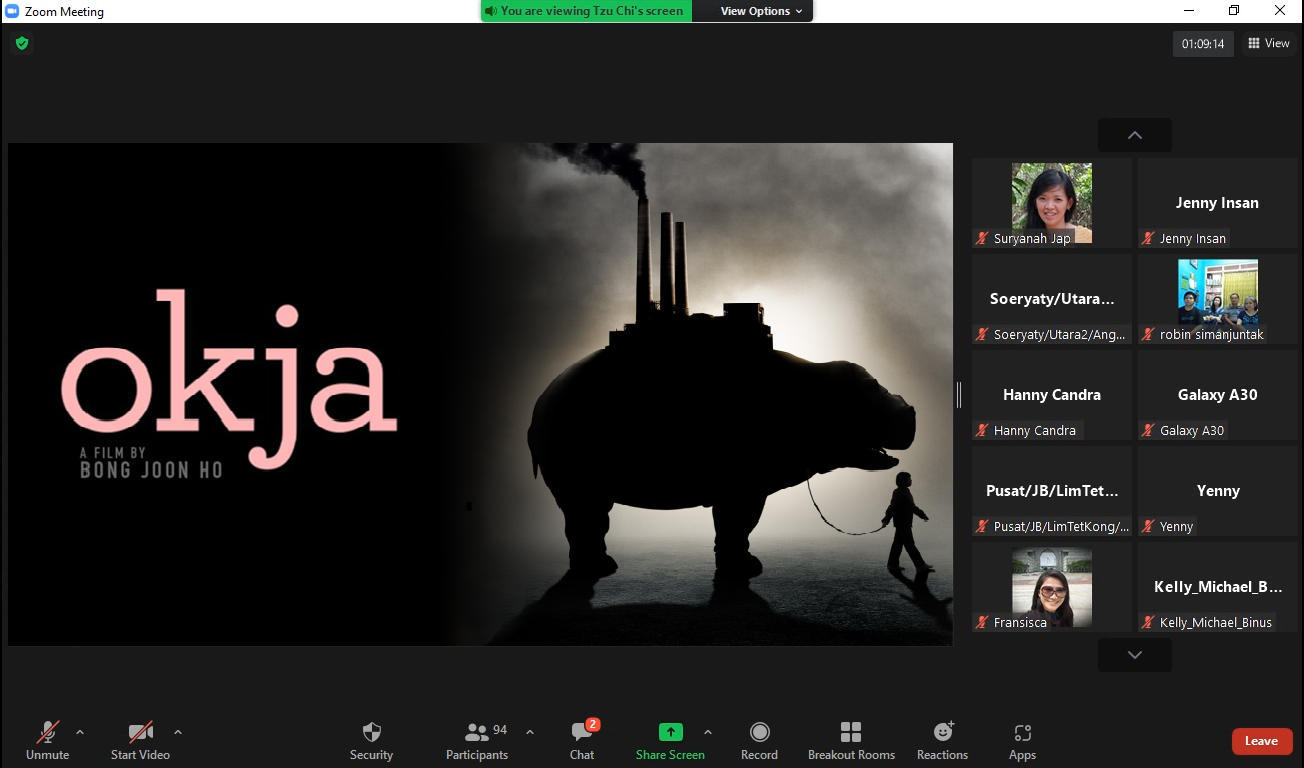Click 'You are viewing Tzu Chi's screen' banner
The height and width of the screenshot is (768, 1304).
584,11
